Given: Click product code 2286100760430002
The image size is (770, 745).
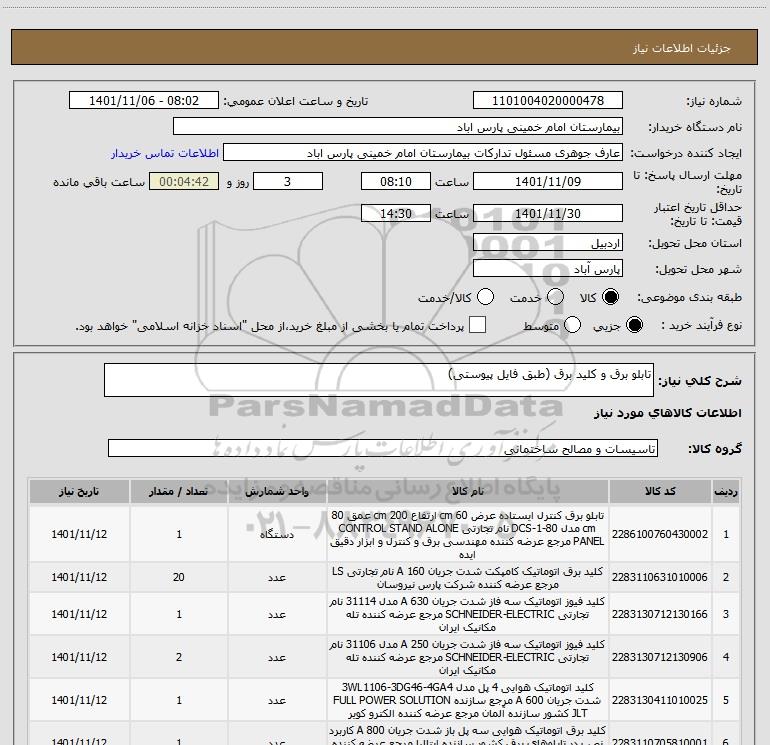Looking at the screenshot, I should coord(660,534).
